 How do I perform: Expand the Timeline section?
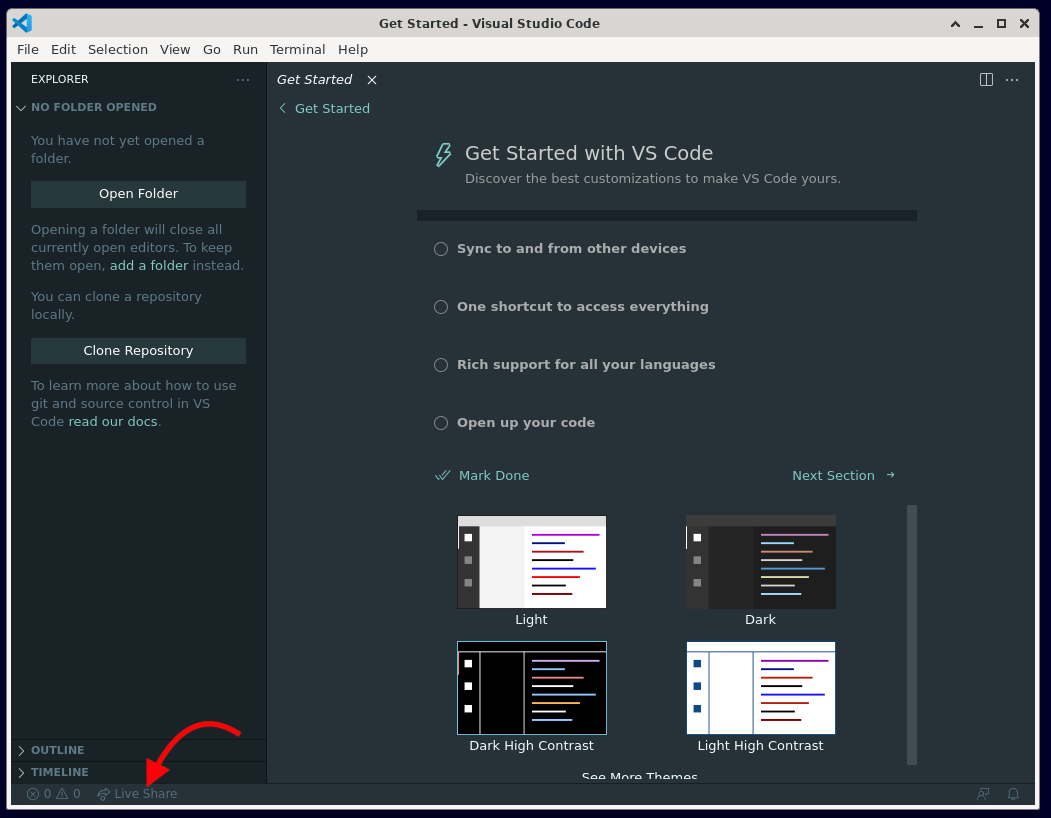(59, 772)
